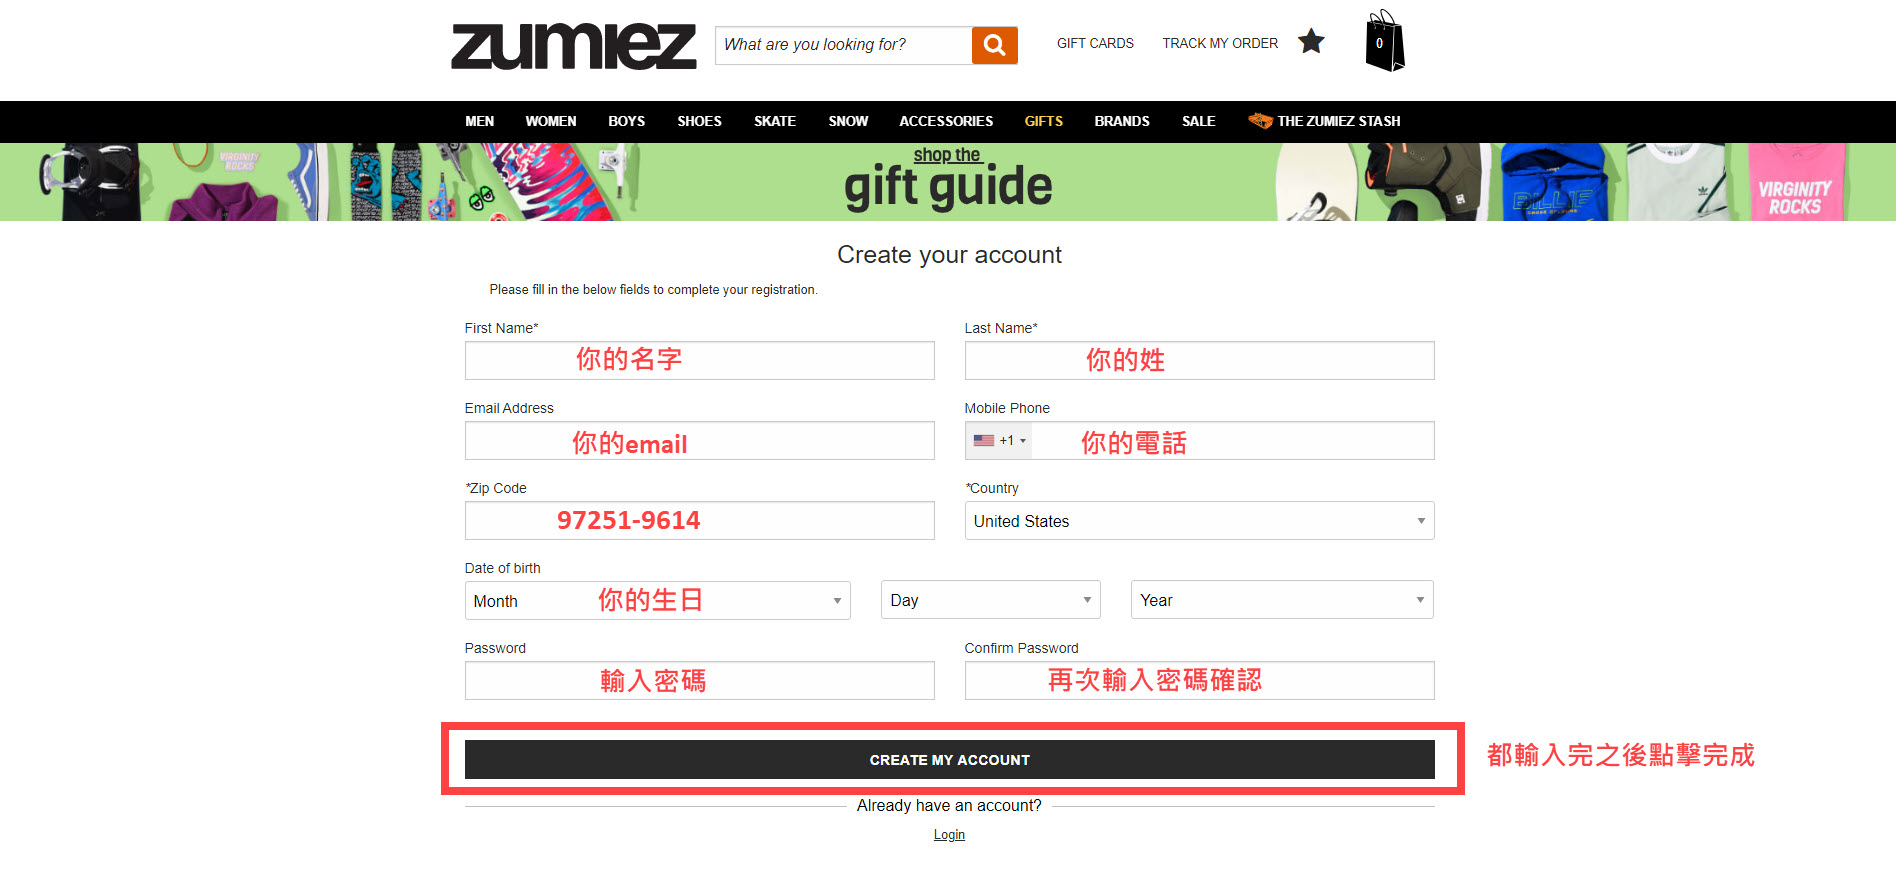Open the Gift Cards link
The image size is (1896, 869).
[x=1095, y=43]
